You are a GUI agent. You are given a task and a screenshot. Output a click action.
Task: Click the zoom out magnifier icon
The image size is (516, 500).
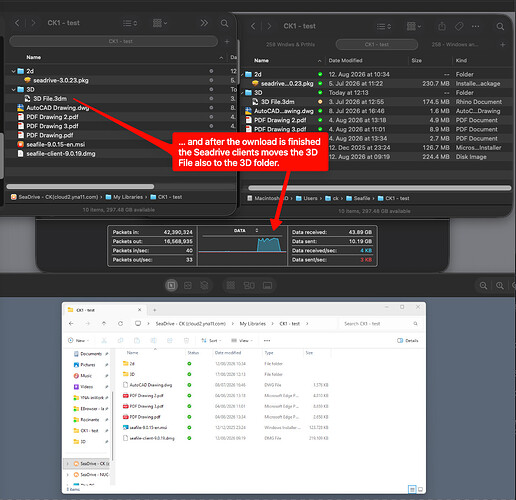click(x=483, y=285)
